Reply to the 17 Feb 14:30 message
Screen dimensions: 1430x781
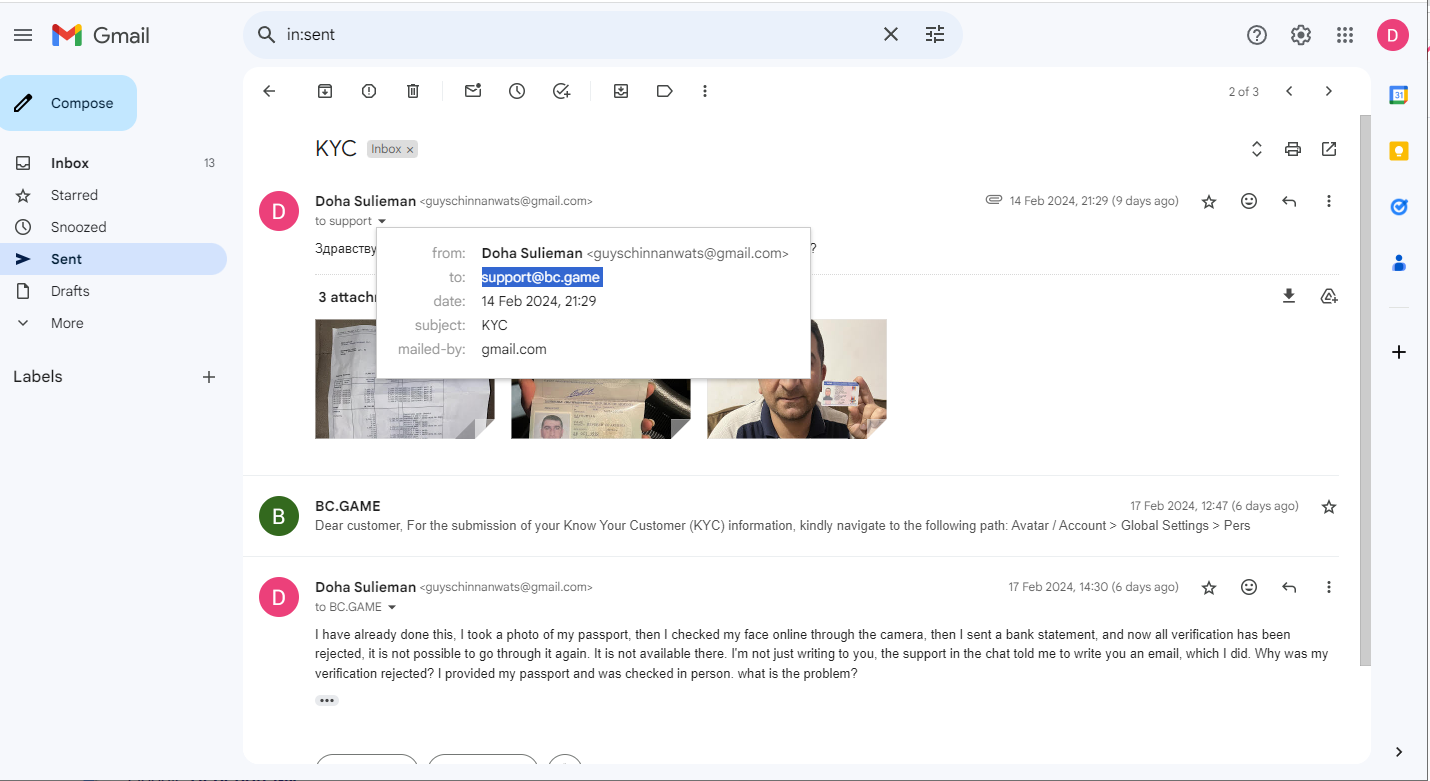click(1289, 587)
